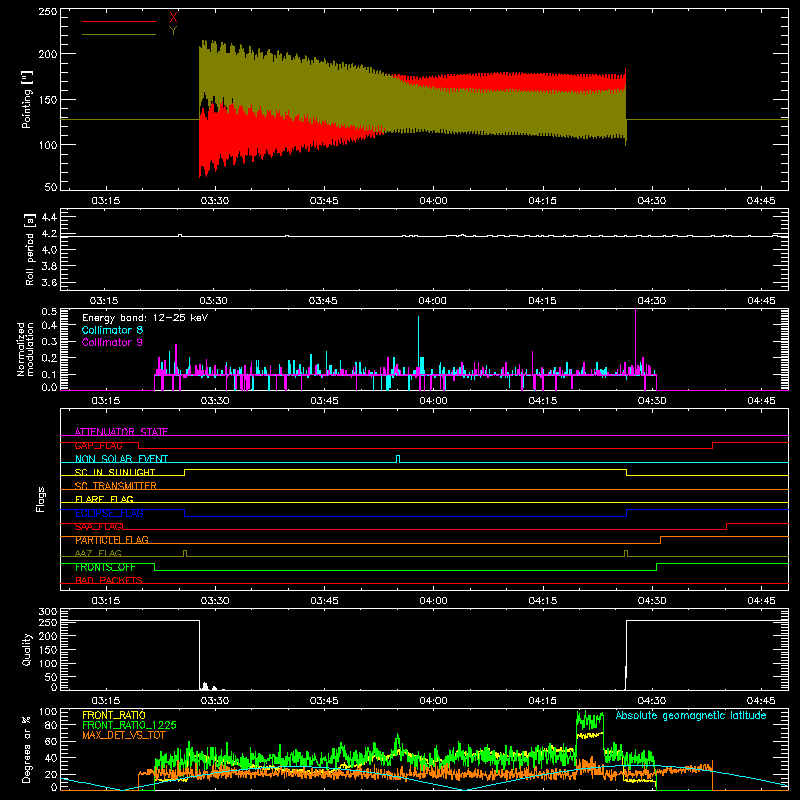Select the red X legend line sample
800x800 pixels.
(119, 21)
